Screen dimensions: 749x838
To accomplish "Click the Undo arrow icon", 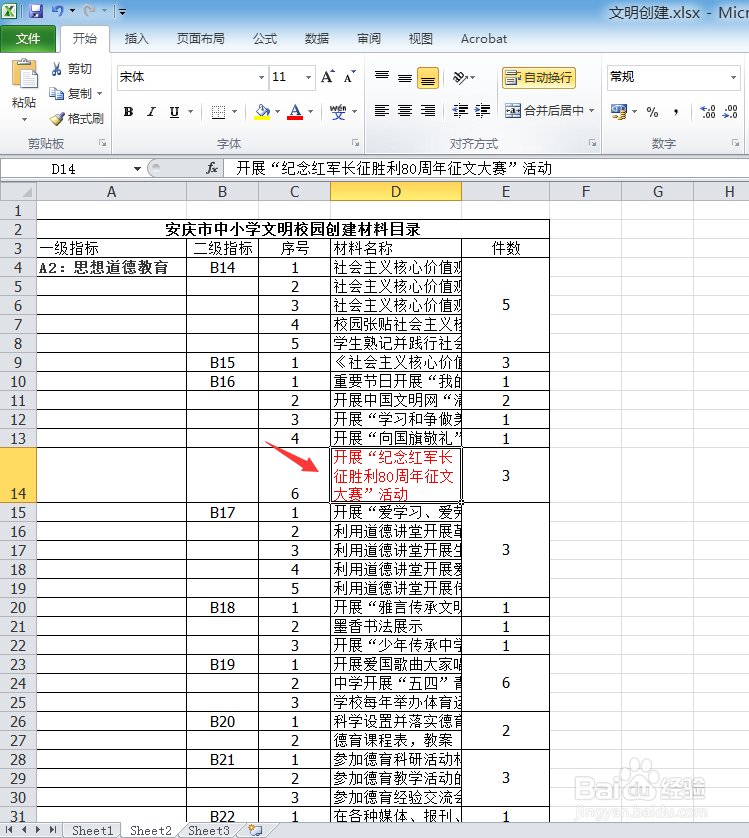I will point(57,11).
